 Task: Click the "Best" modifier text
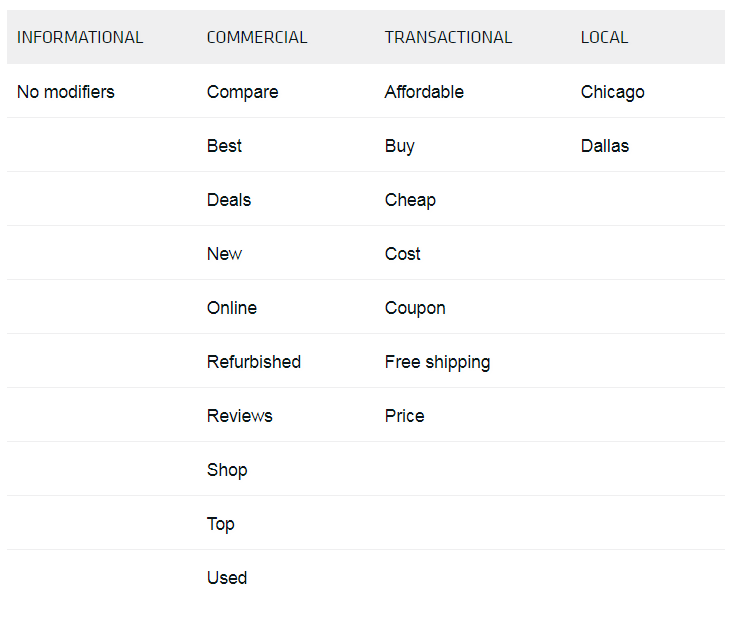pyautogui.click(x=224, y=146)
